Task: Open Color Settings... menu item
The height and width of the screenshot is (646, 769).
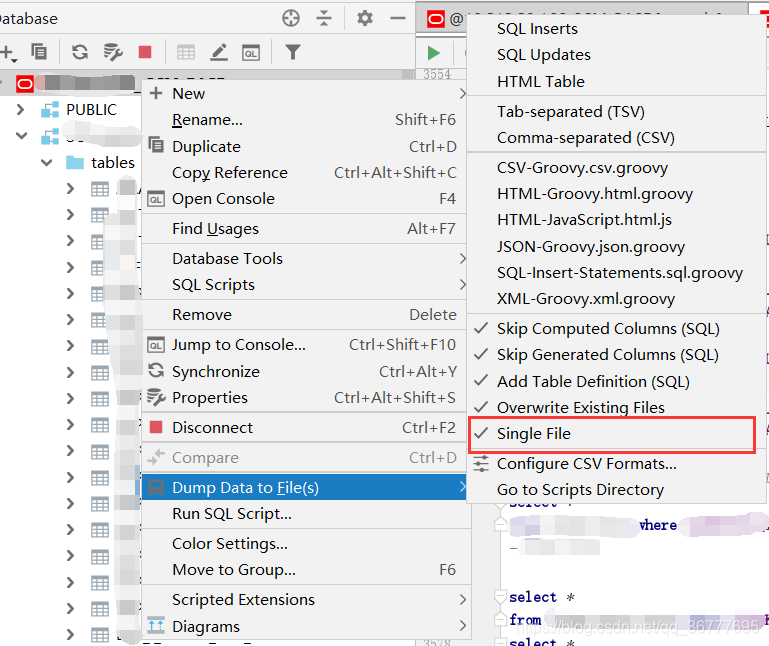Action: pyautogui.click(x=306, y=543)
